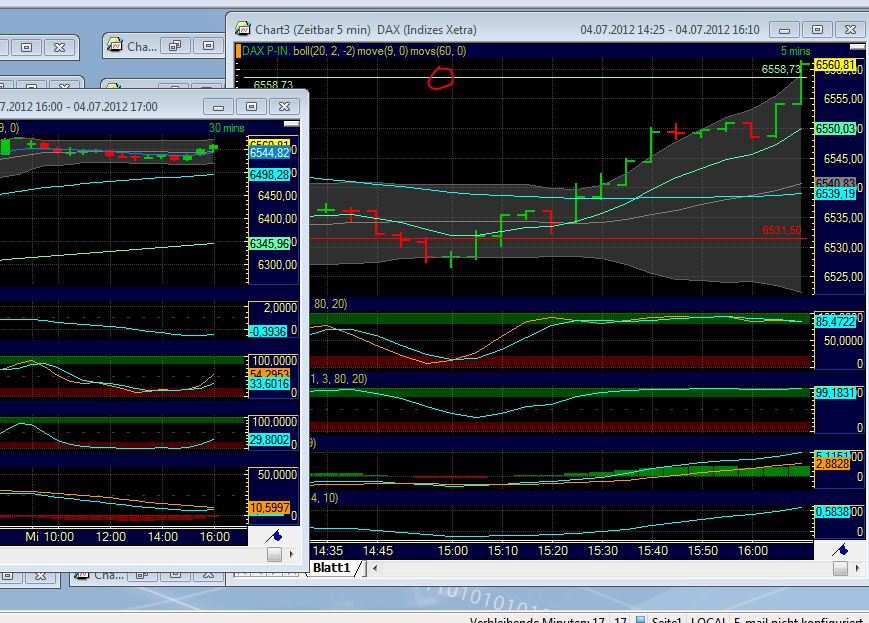
Task: Click the chart icon on the bottom Cha... entry
Action: 80,575
